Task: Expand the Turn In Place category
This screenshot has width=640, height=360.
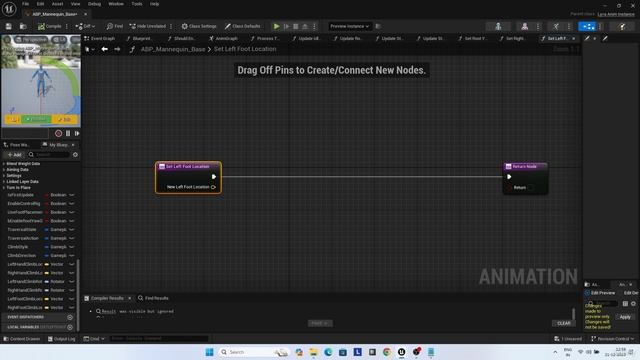Action: [x=4, y=188]
